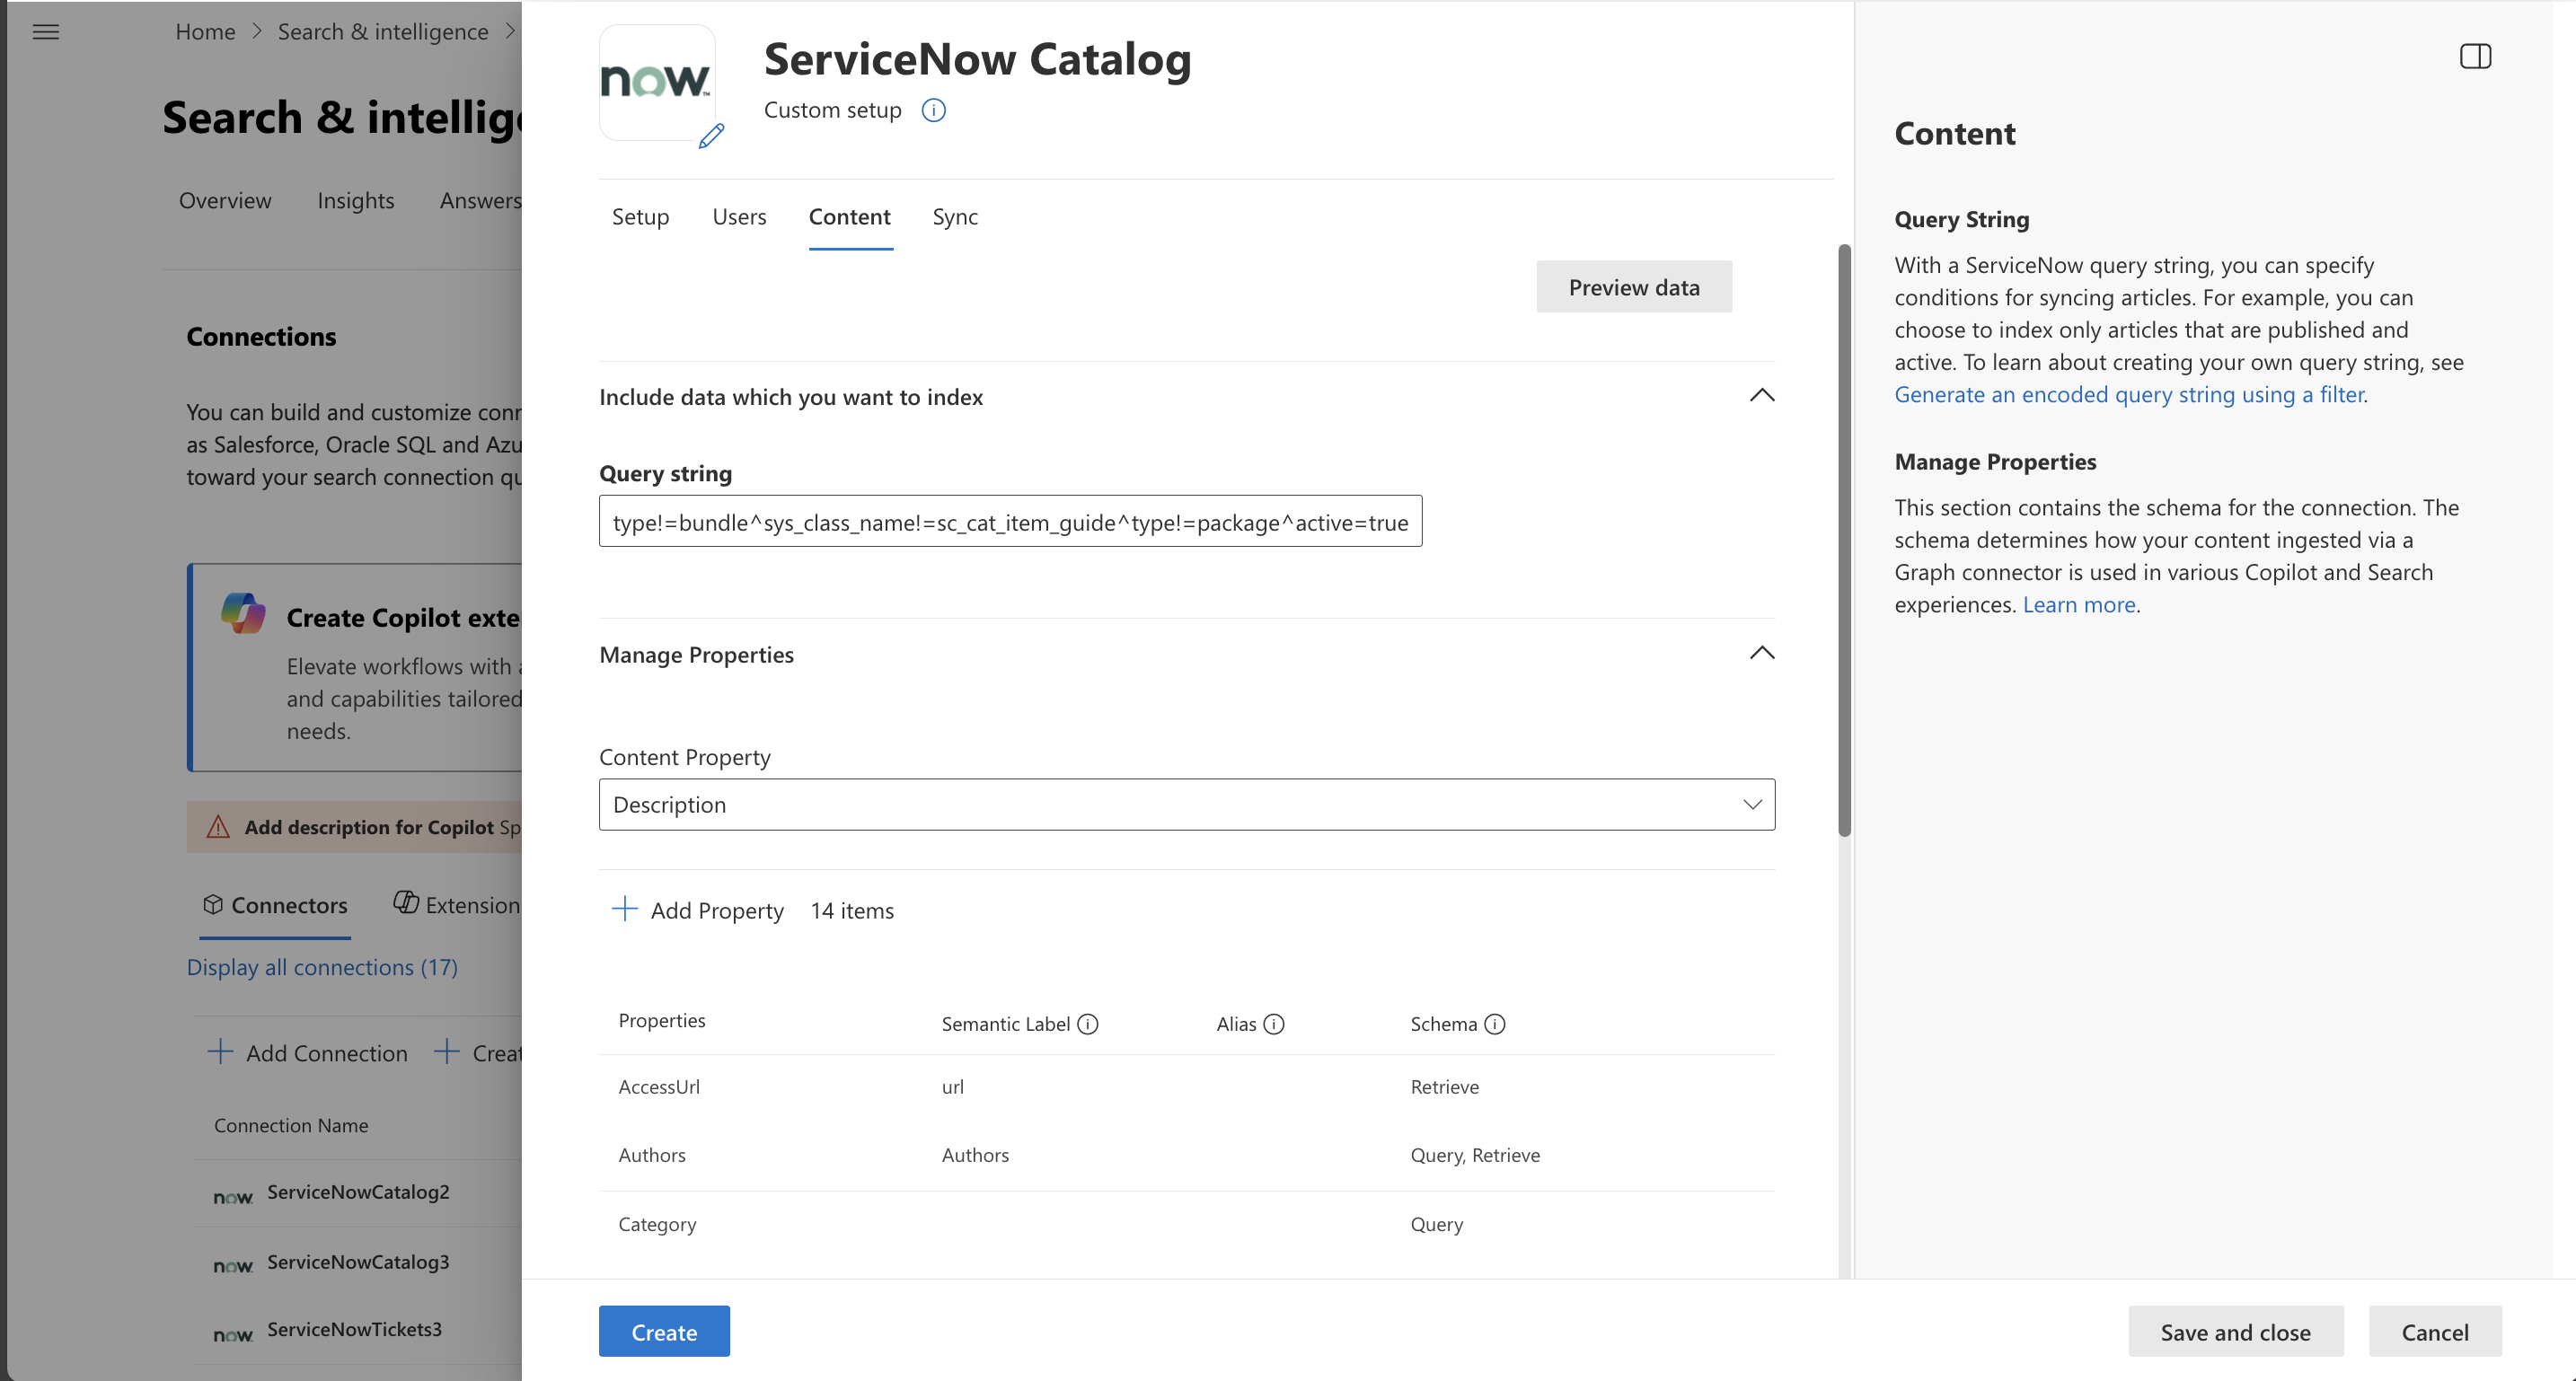Open Display all connections link
Viewport: 2576px width, 1381px height.
[322, 966]
